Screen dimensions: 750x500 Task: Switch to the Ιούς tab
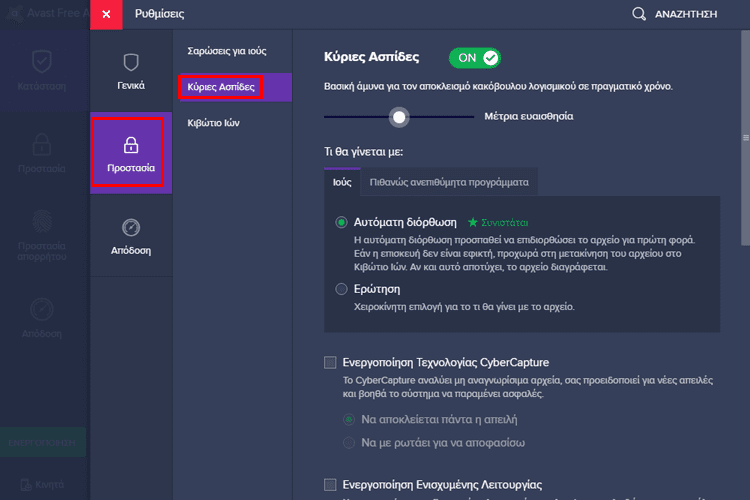coord(342,183)
